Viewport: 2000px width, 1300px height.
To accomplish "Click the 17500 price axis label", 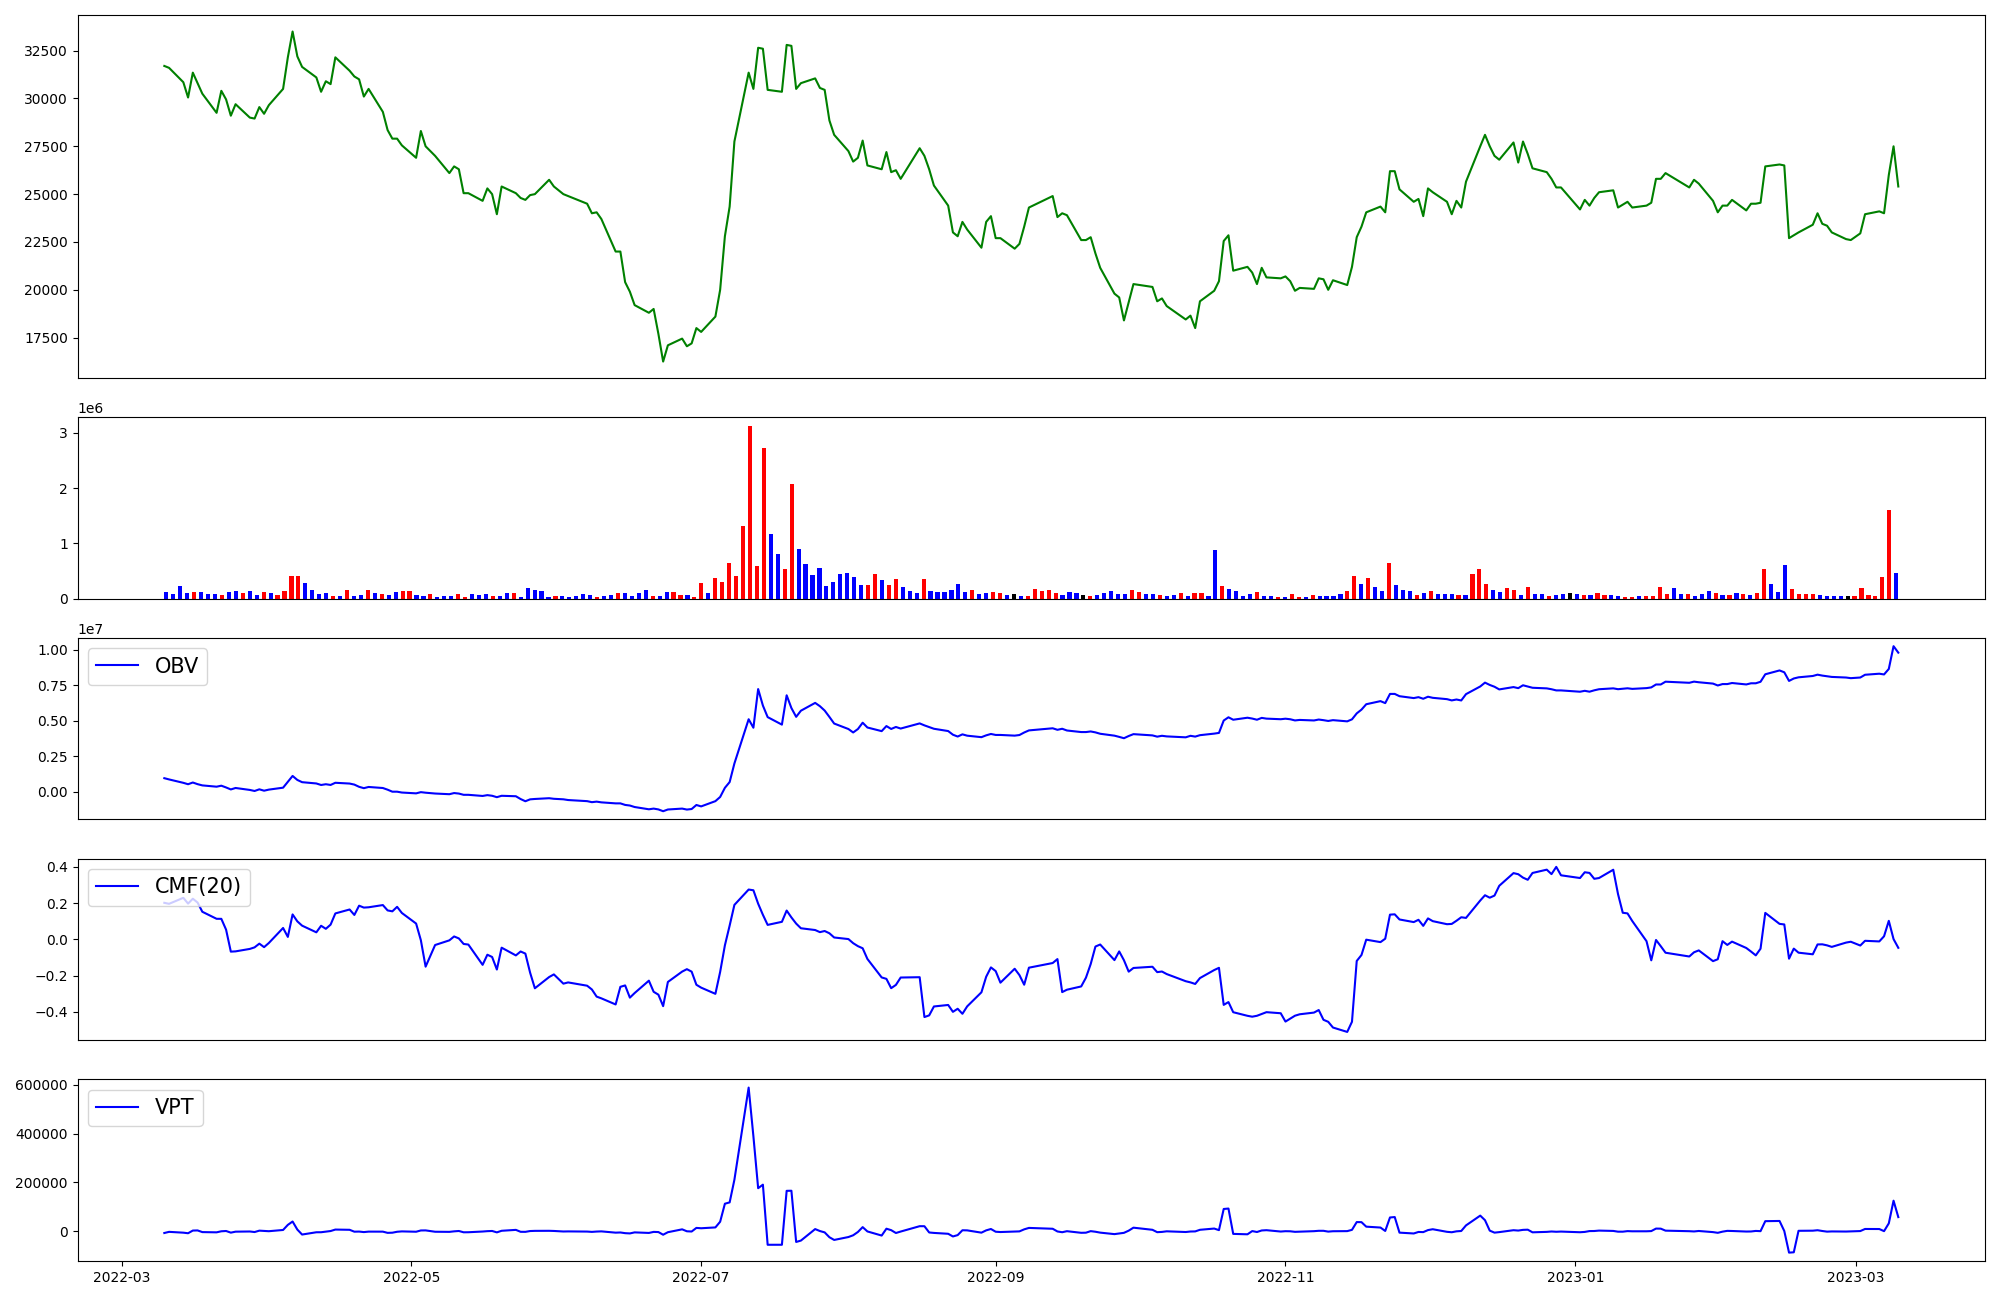I will [x=45, y=338].
